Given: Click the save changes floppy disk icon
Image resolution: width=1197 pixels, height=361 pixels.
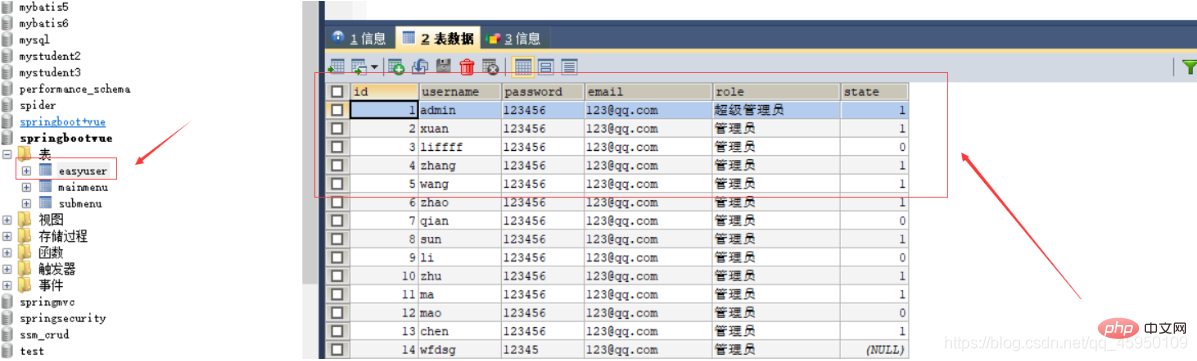Looking at the screenshot, I should point(444,67).
